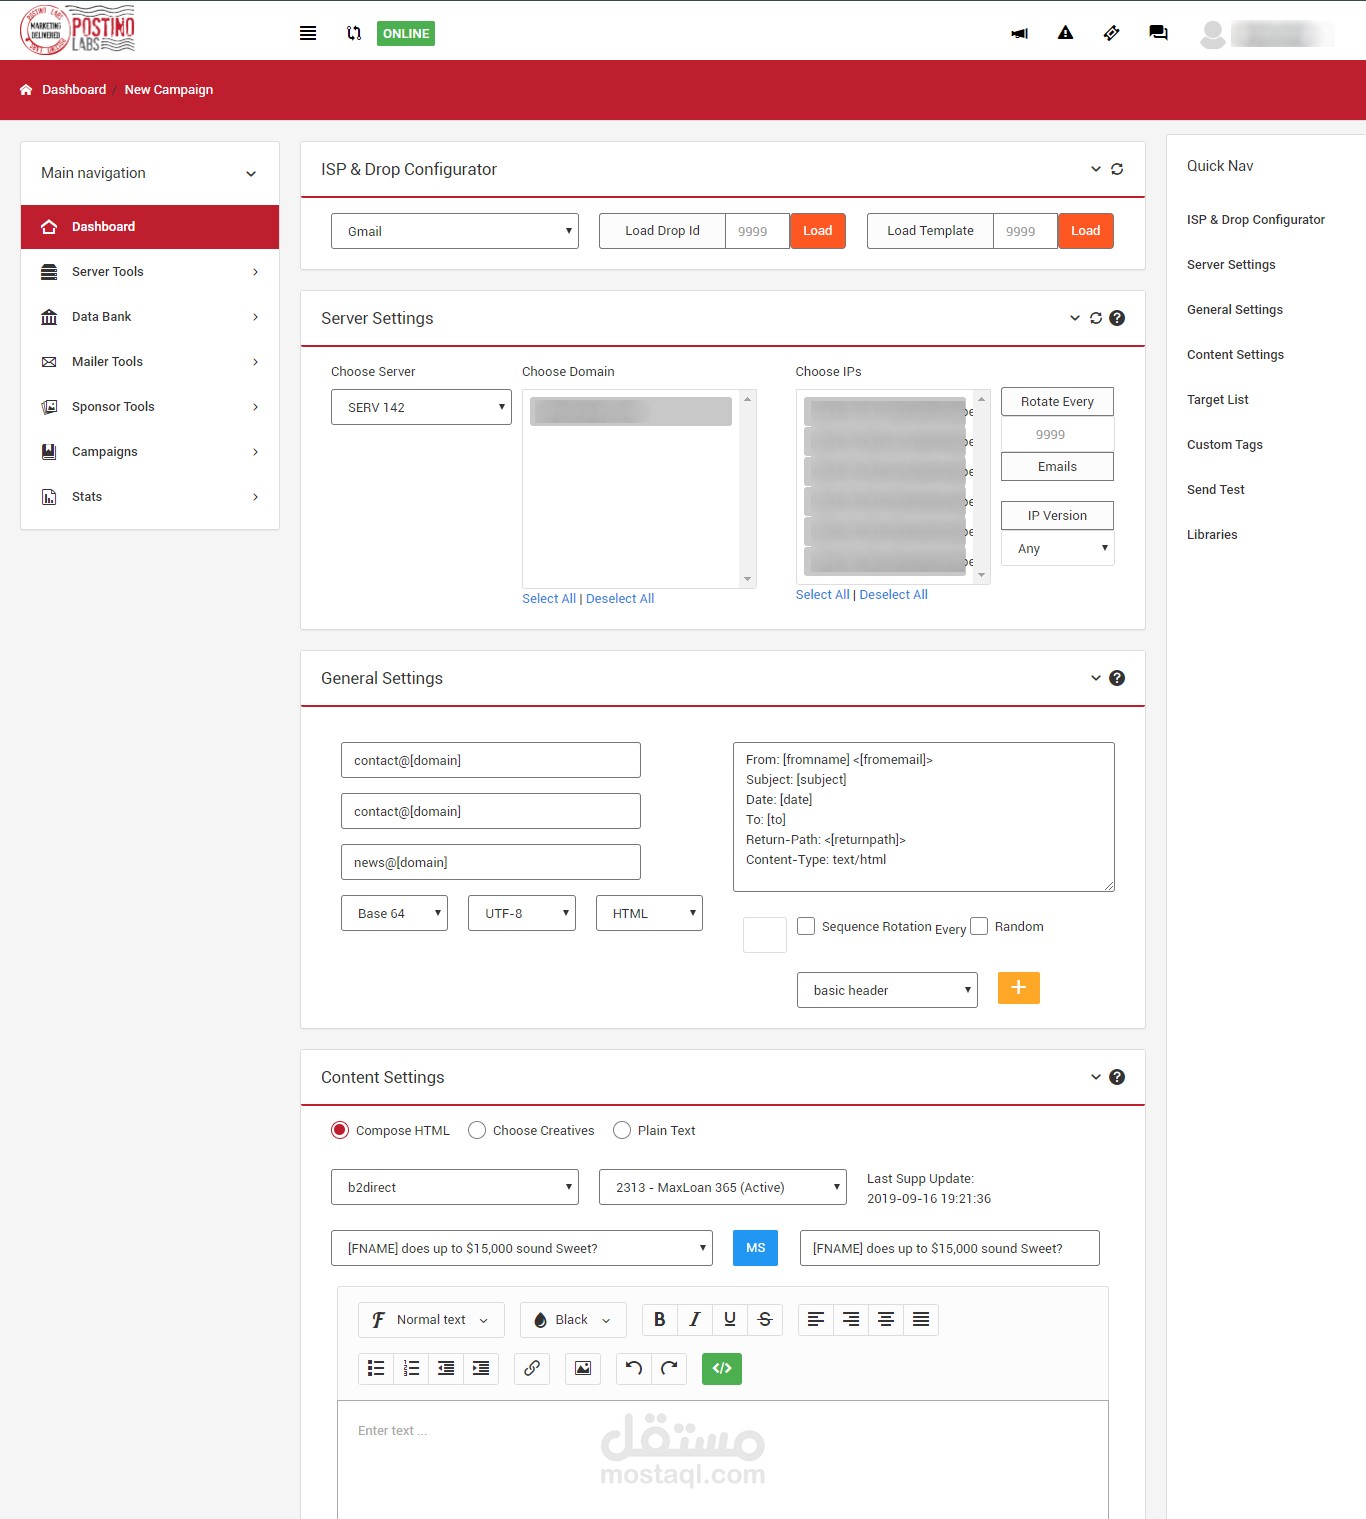Click the orange plus add header button

1019,988
